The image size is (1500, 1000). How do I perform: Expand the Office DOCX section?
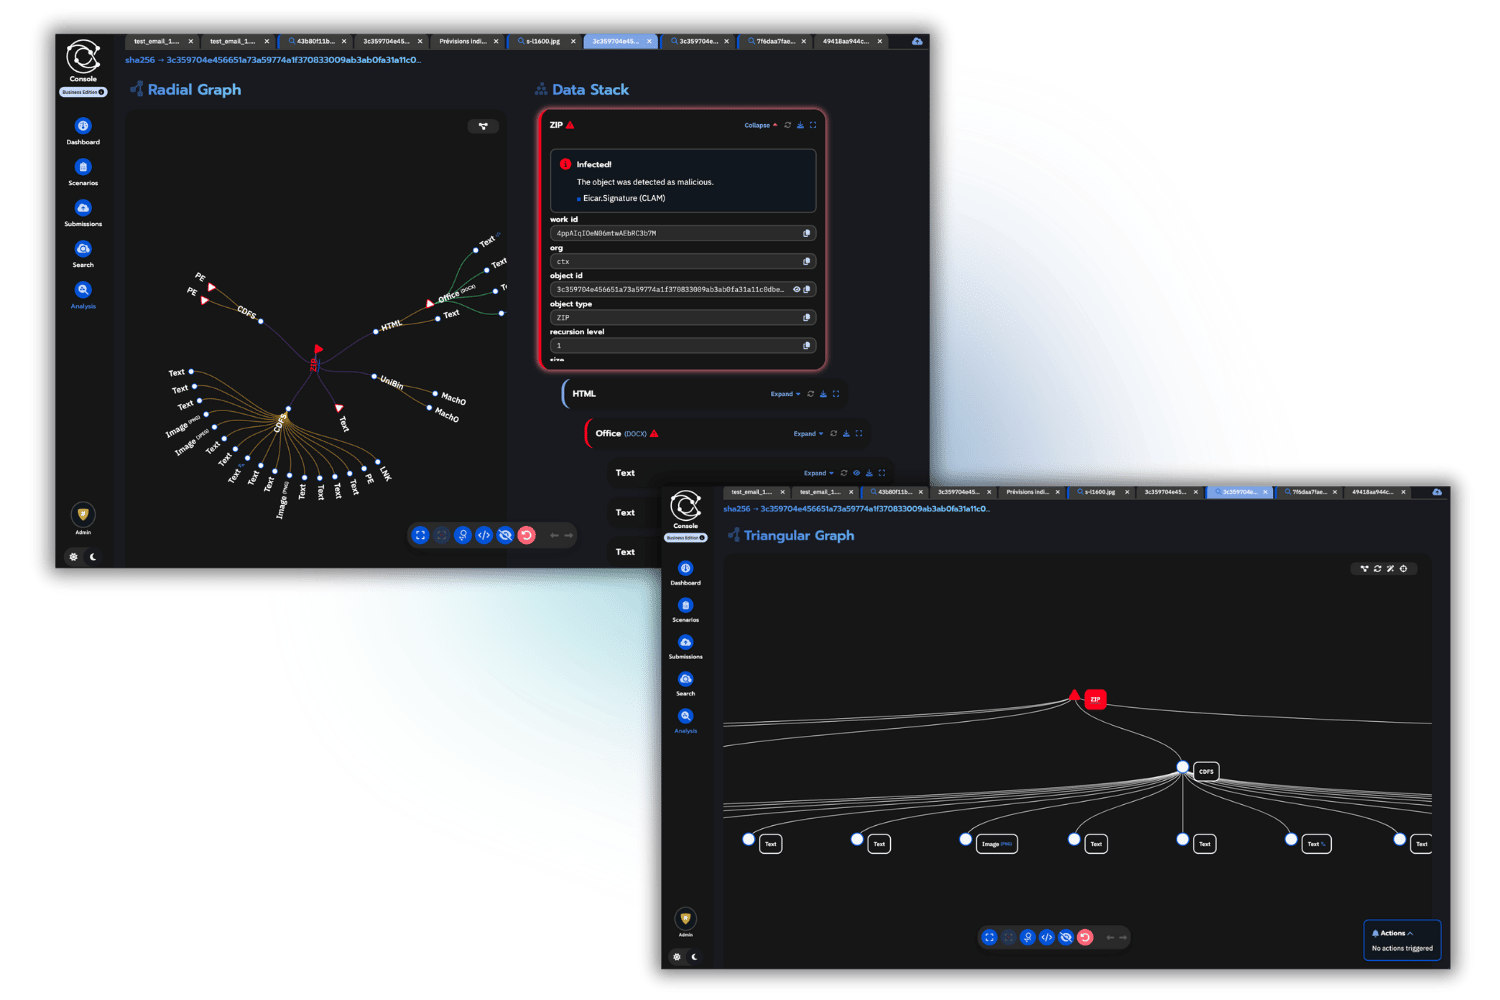click(806, 433)
